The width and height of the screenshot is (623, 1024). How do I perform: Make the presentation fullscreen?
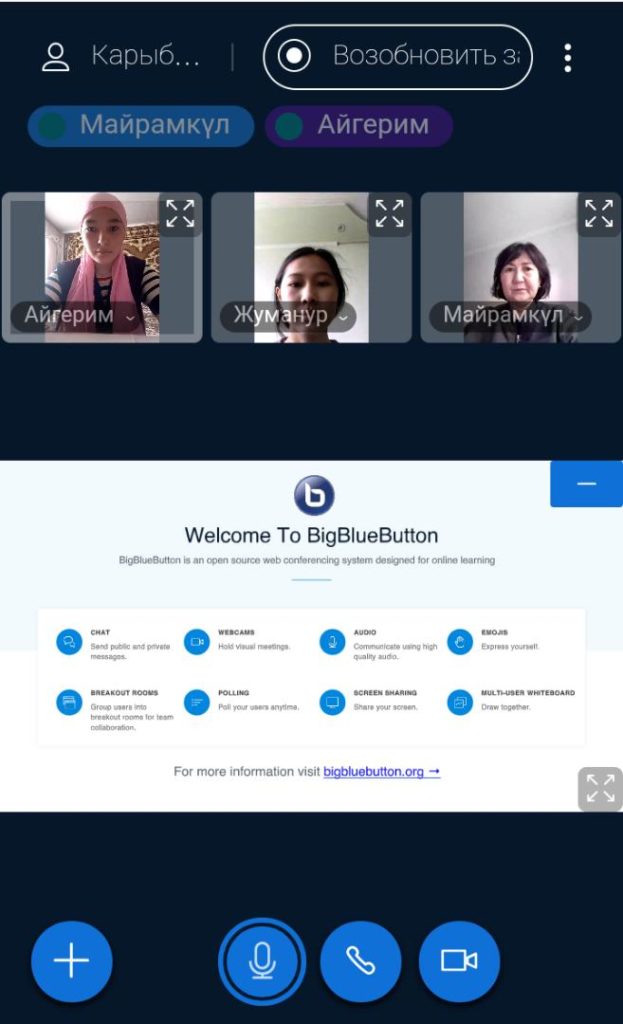[600, 789]
